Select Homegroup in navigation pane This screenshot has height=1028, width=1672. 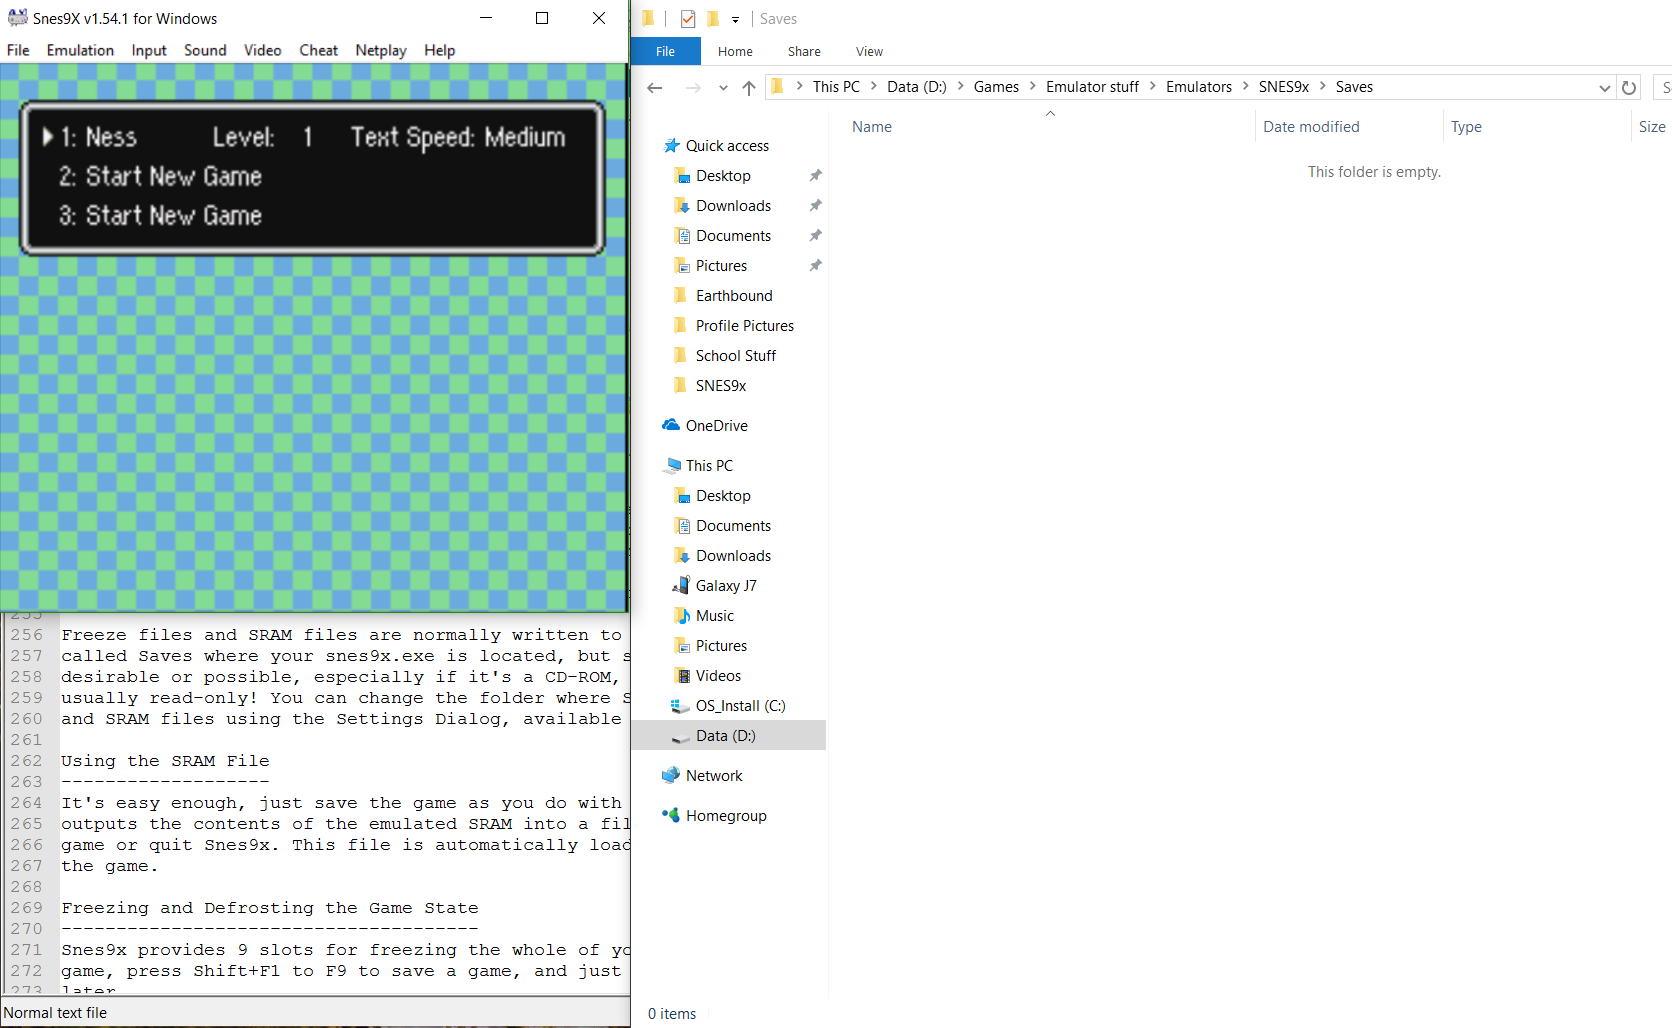tap(726, 816)
